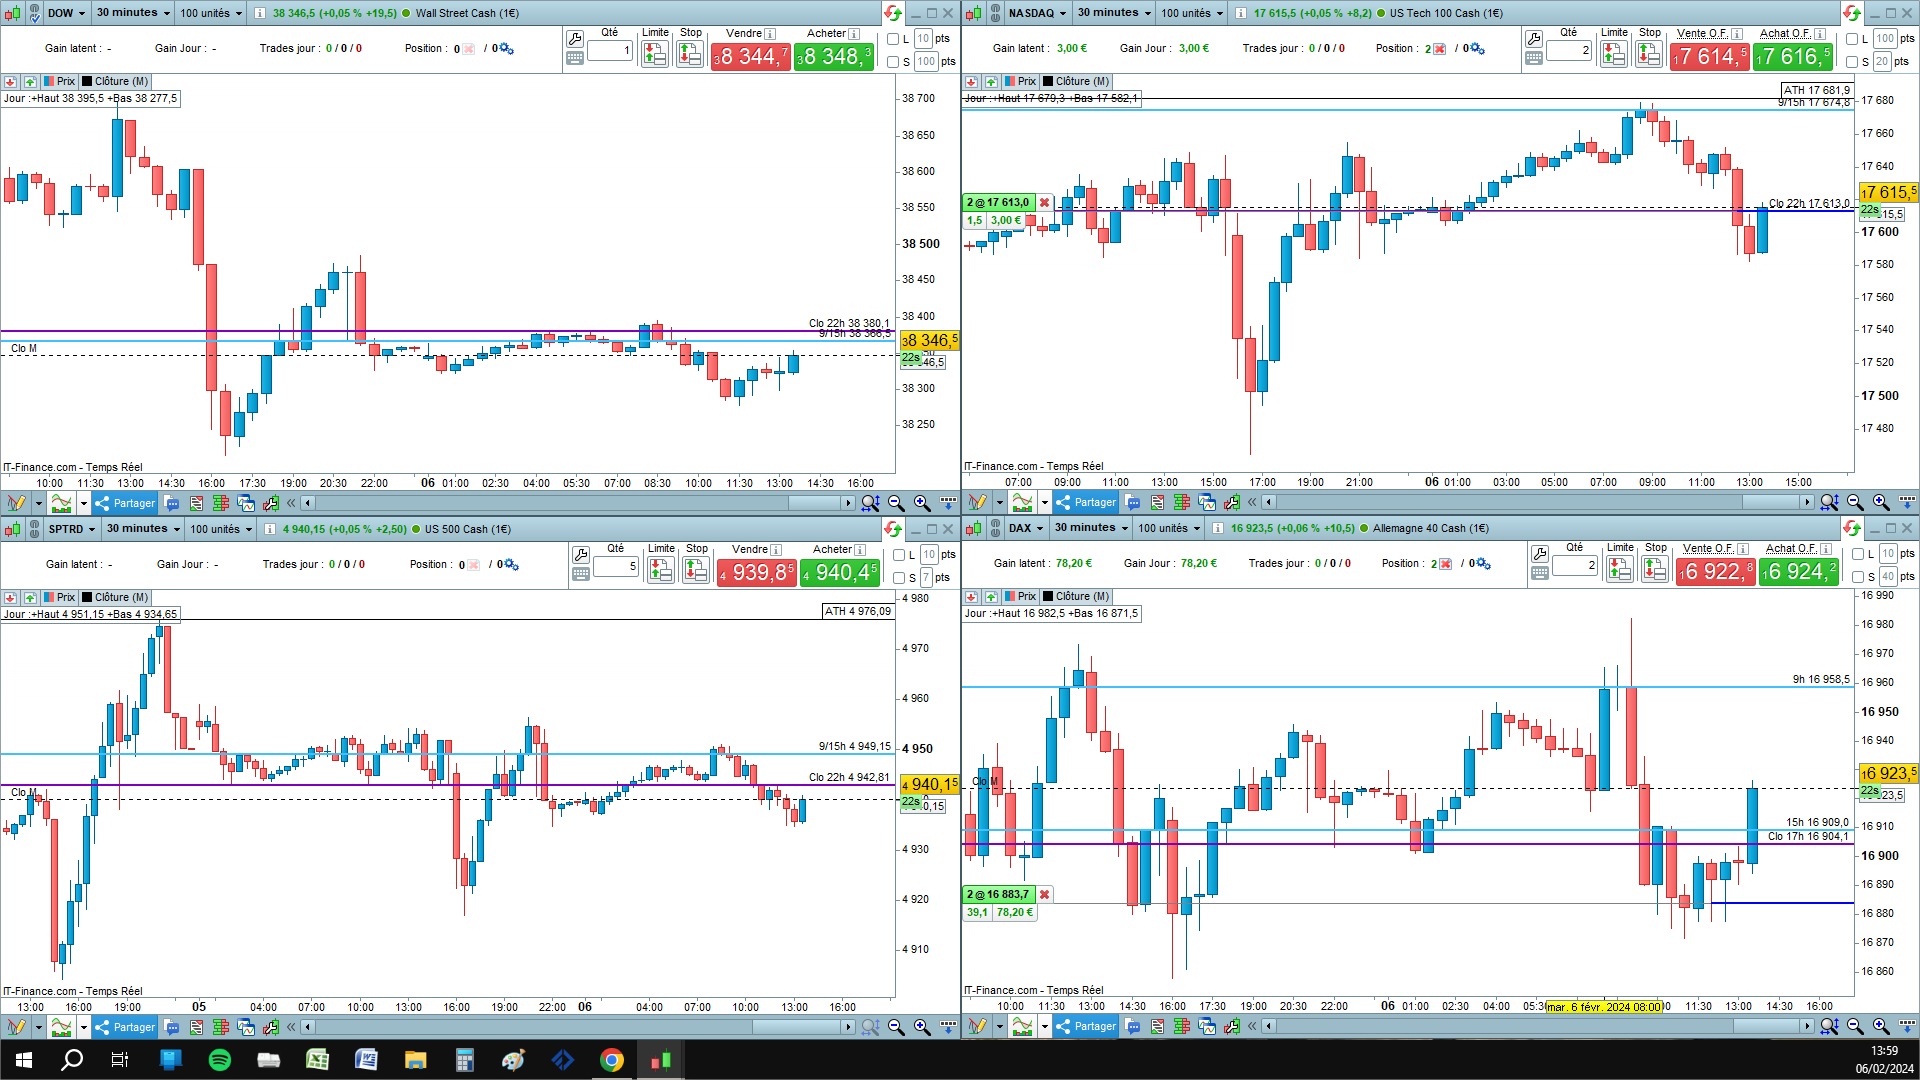Viewport: 1920px width, 1080px height.
Task: Click the drawing pencil tool icon in the SPTRD chart toolbar
Action: (16, 1027)
